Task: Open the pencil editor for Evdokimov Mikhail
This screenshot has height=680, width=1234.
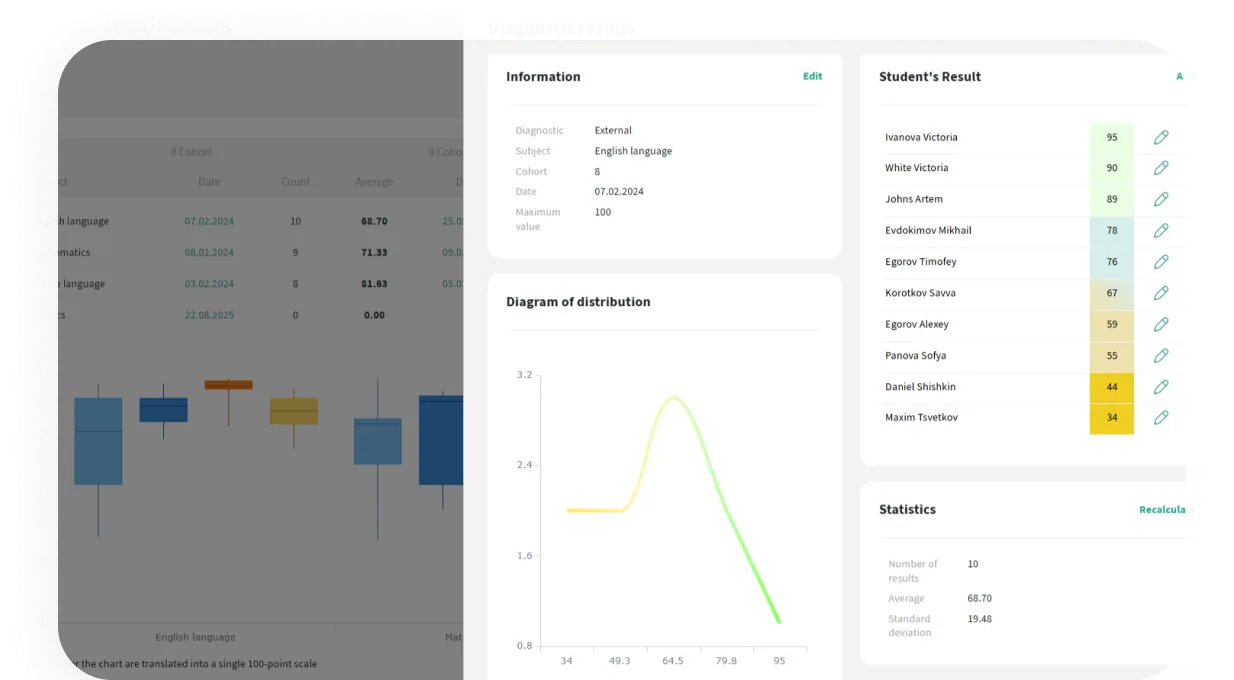Action: pos(1160,230)
